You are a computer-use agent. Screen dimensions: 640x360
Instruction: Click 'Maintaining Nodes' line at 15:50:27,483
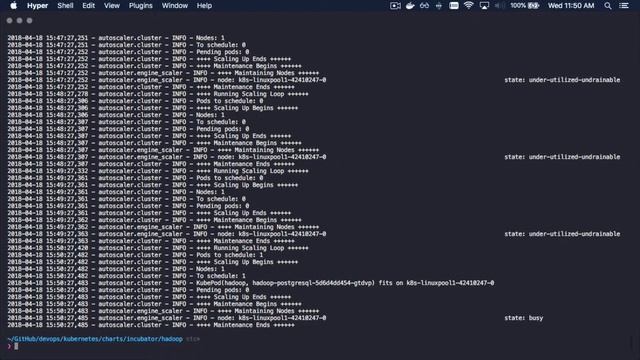click(163, 311)
